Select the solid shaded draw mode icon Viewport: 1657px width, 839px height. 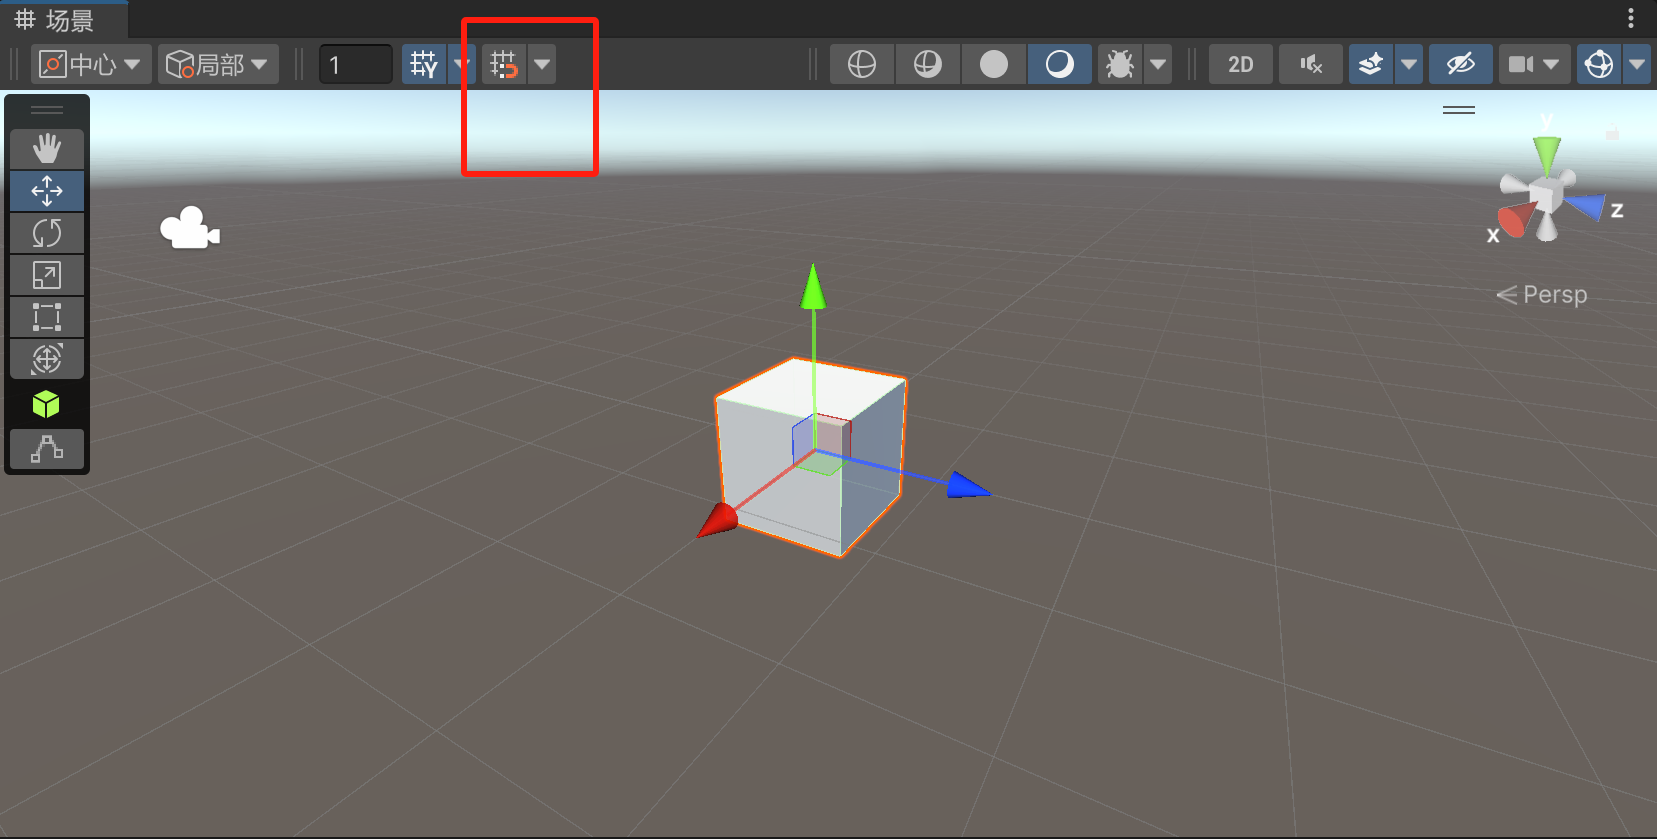pyautogui.click(x=993, y=64)
